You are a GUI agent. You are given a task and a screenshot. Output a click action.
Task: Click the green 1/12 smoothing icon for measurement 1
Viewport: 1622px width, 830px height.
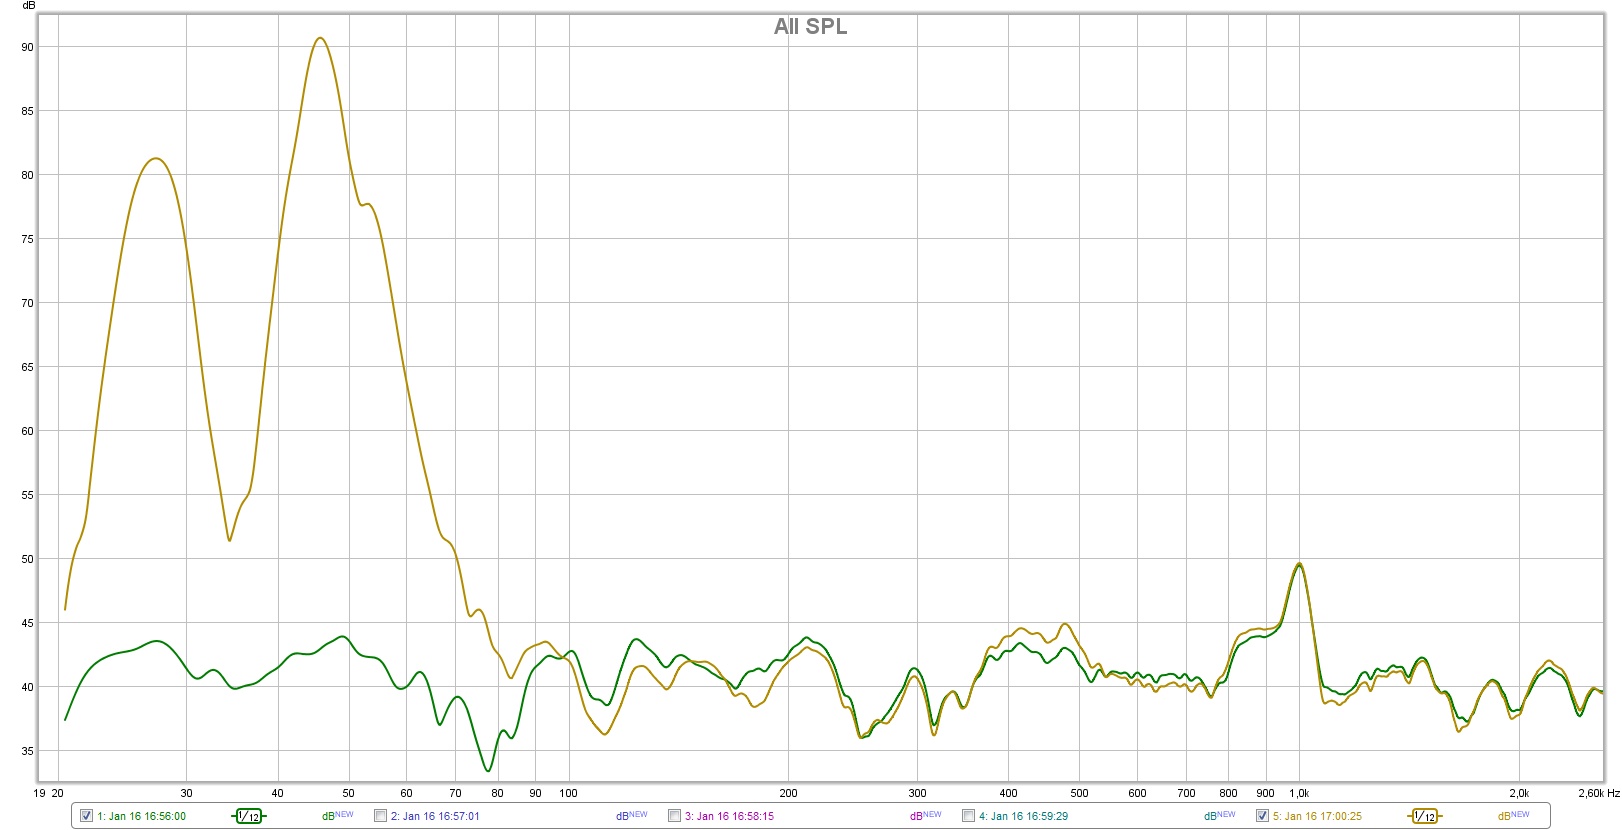point(248,816)
